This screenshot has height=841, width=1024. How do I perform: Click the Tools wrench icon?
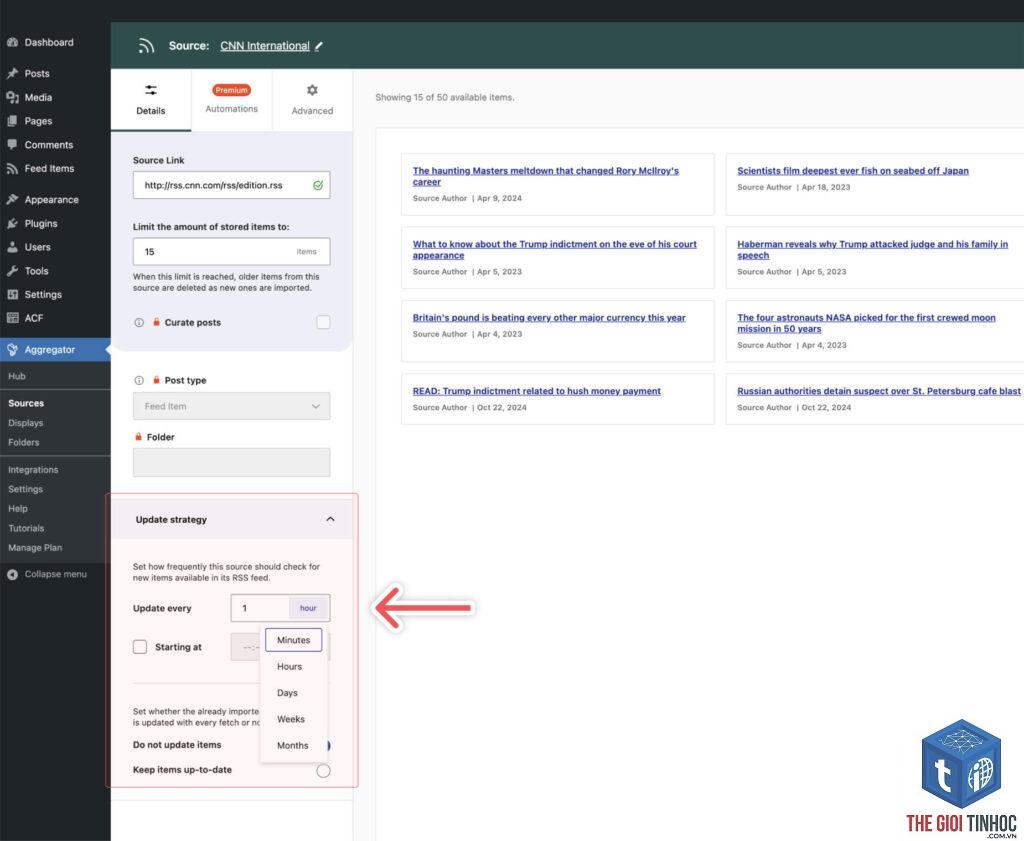point(12,271)
